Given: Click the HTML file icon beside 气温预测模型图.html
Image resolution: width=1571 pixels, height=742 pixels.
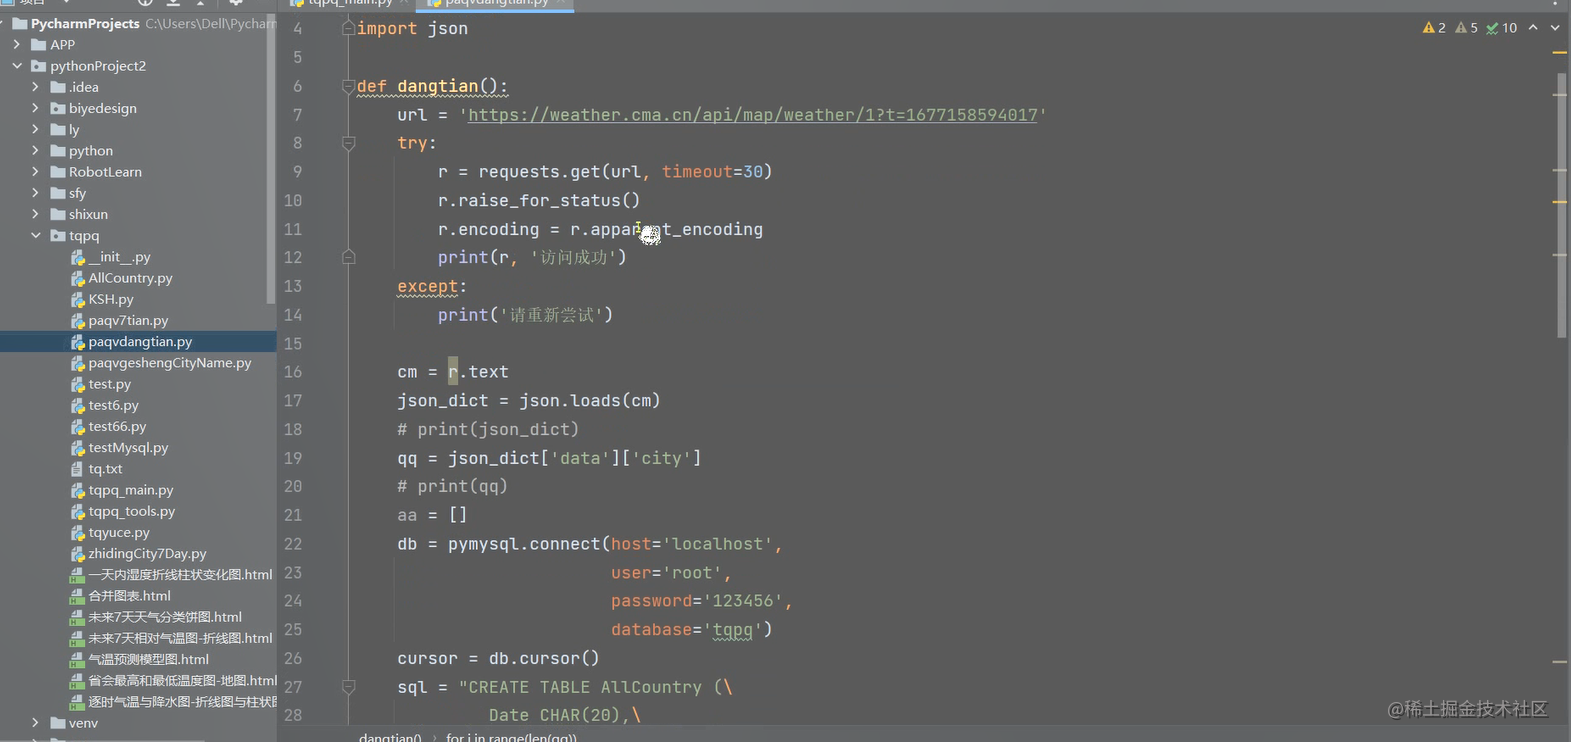Looking at the screenshot, I should [77, 660].
